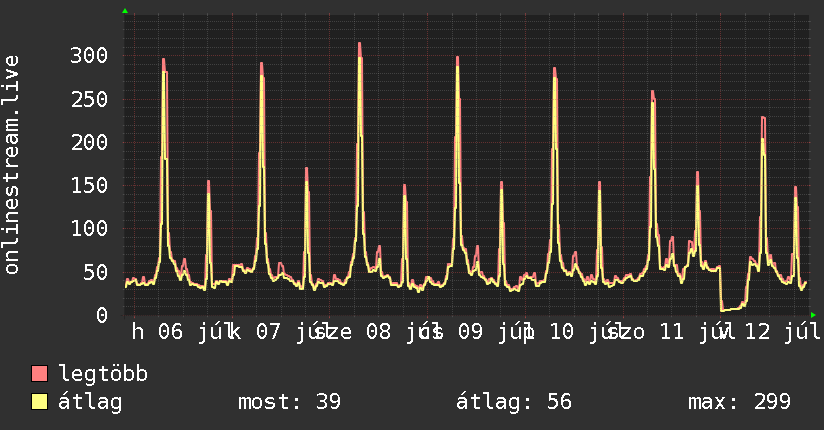Select the legtöbb legend label
The image size is (824, 430).
pyautogui.click(x=103, y=374)
